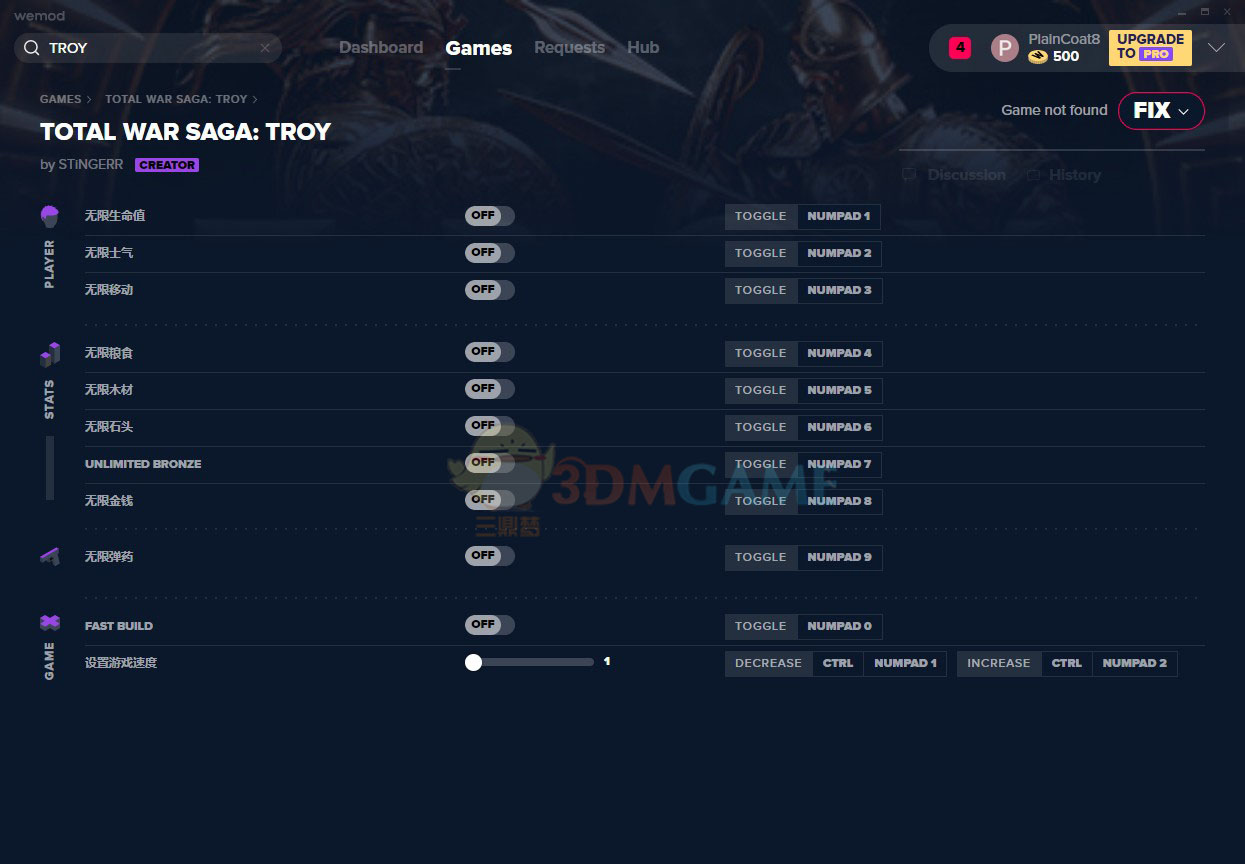
Task: Open the notifications badge showing 4
Action: (x=959, y=47)
